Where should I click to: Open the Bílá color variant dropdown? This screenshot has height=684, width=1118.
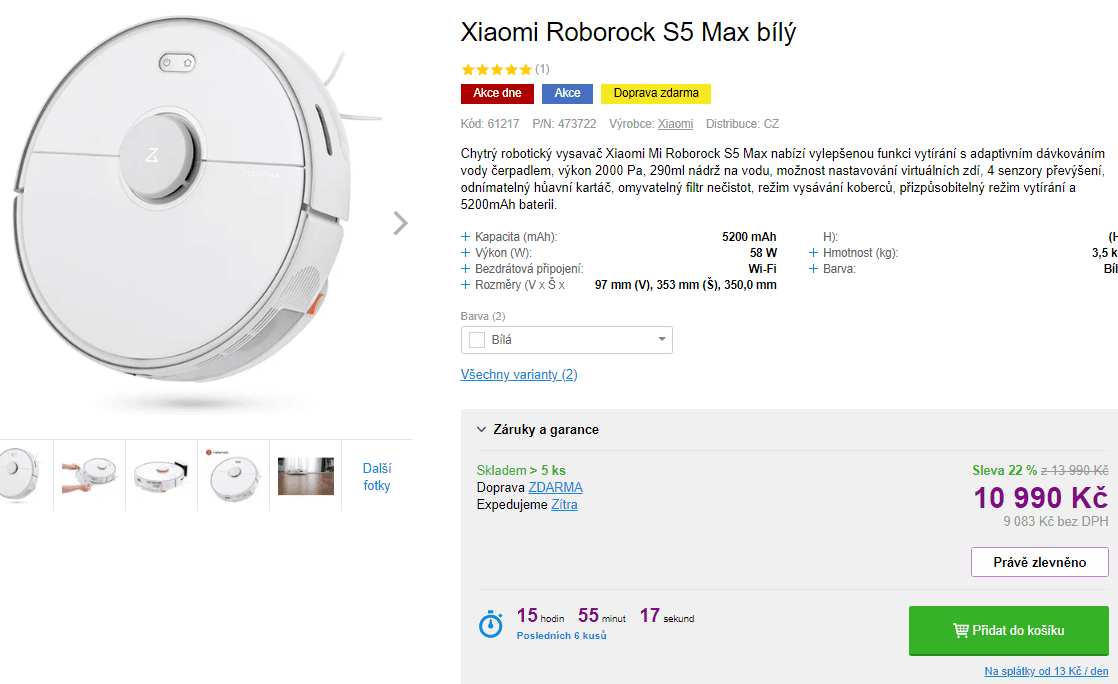[x=566, y=340]
